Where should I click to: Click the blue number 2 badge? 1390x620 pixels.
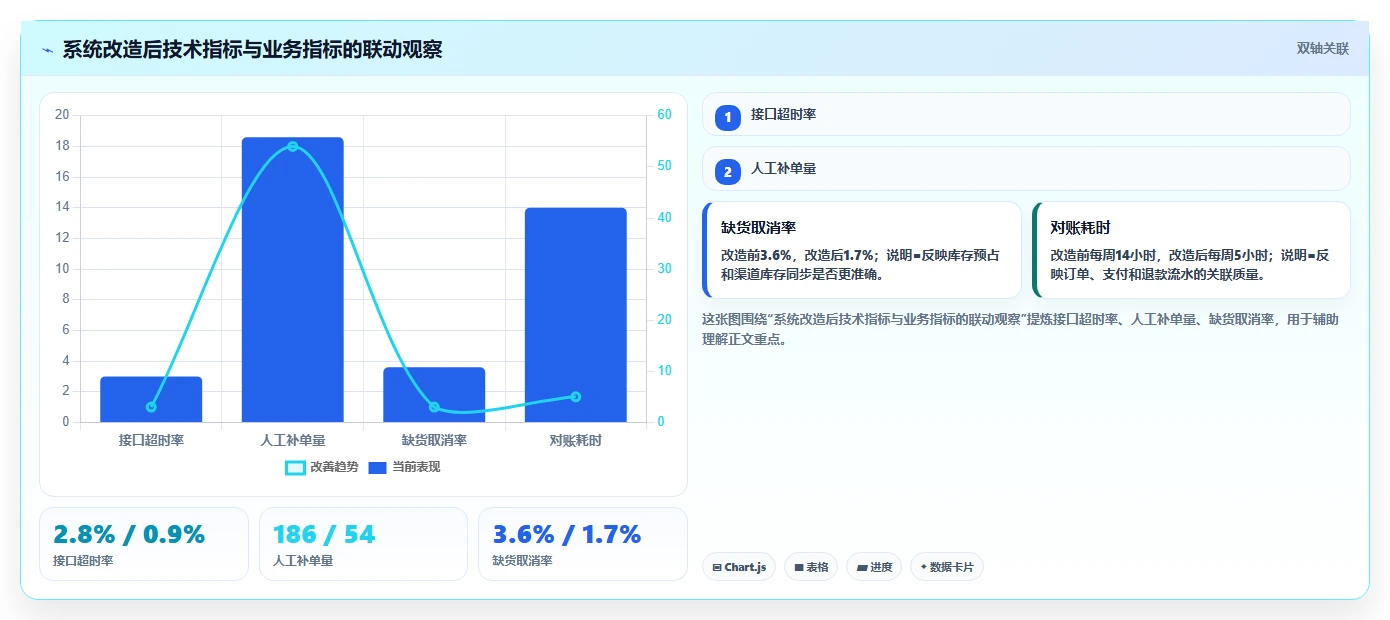728,172
